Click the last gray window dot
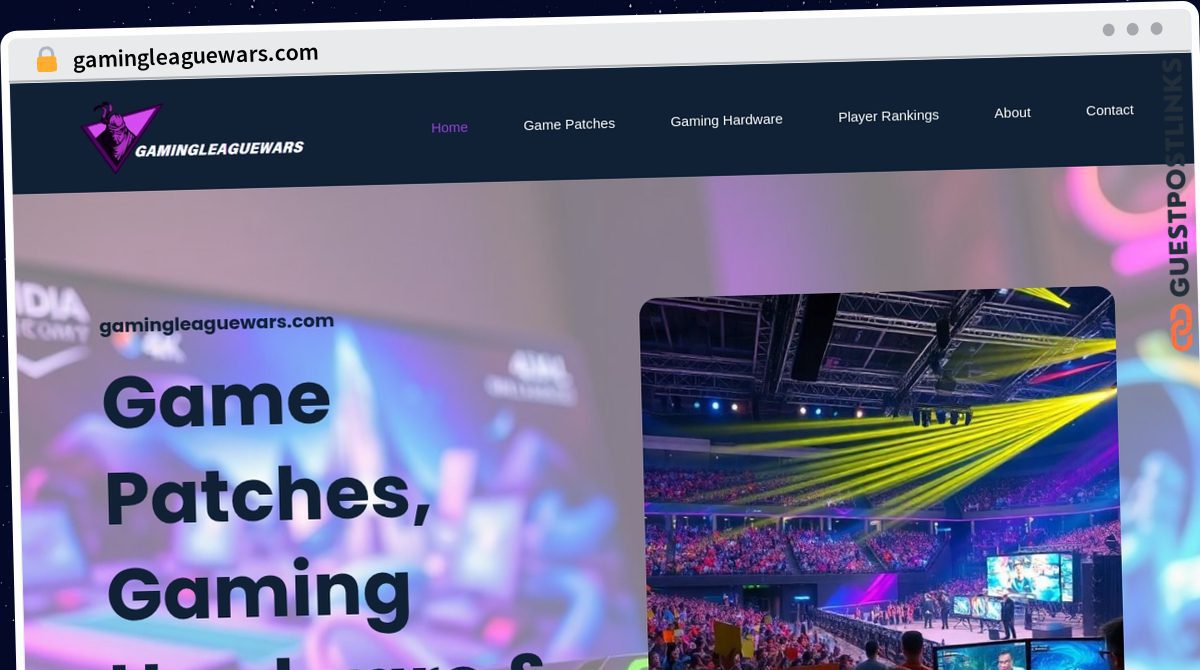The height and width of the screenshot is (670, 1200). pos(1156,29)
